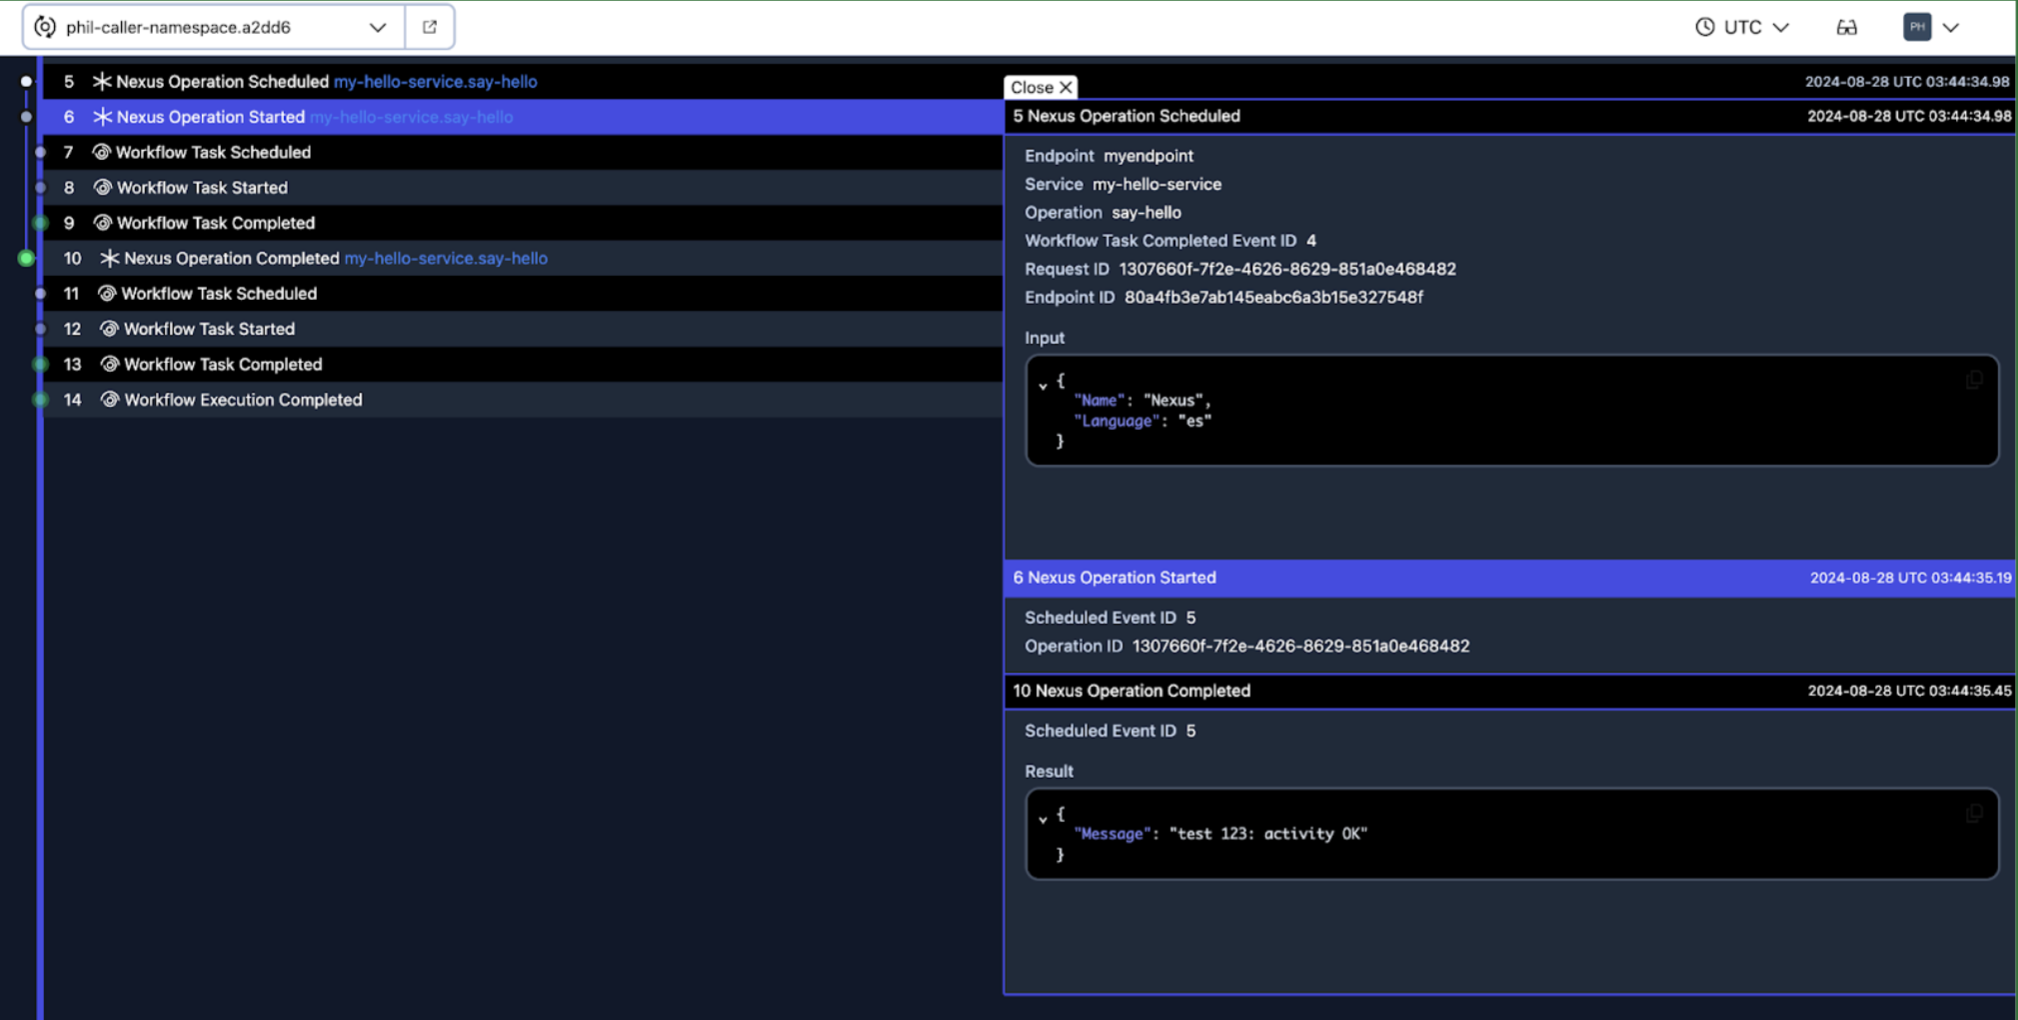2018x1020 pixels.
Task: Click the eyeglasses data encoder icon
Action: 1846,27
